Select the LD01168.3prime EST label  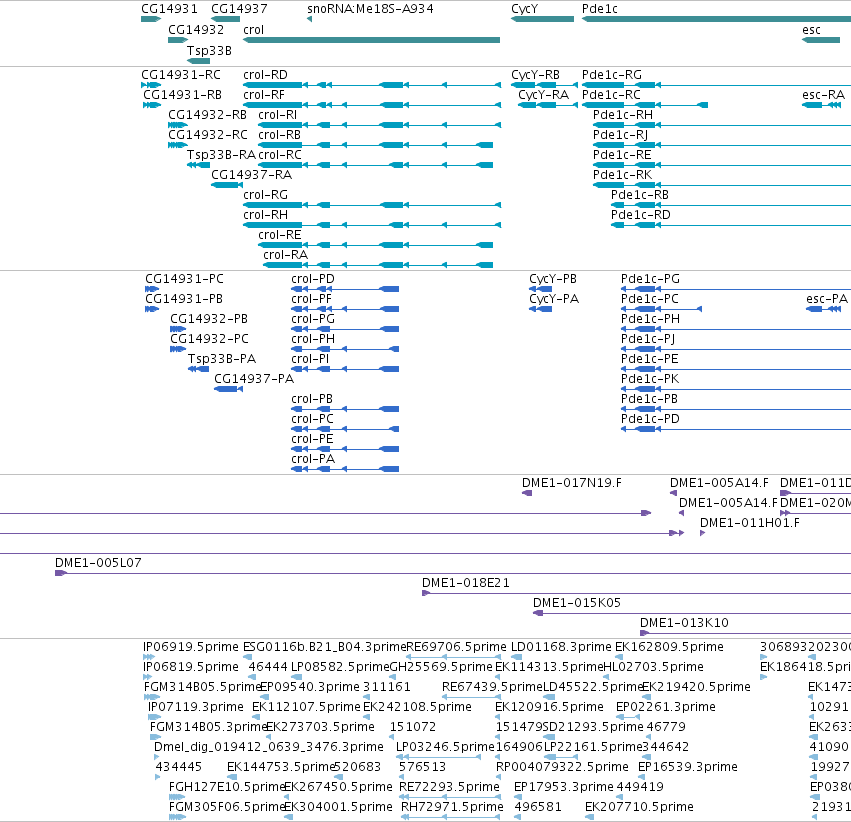(x=561, y=647)
